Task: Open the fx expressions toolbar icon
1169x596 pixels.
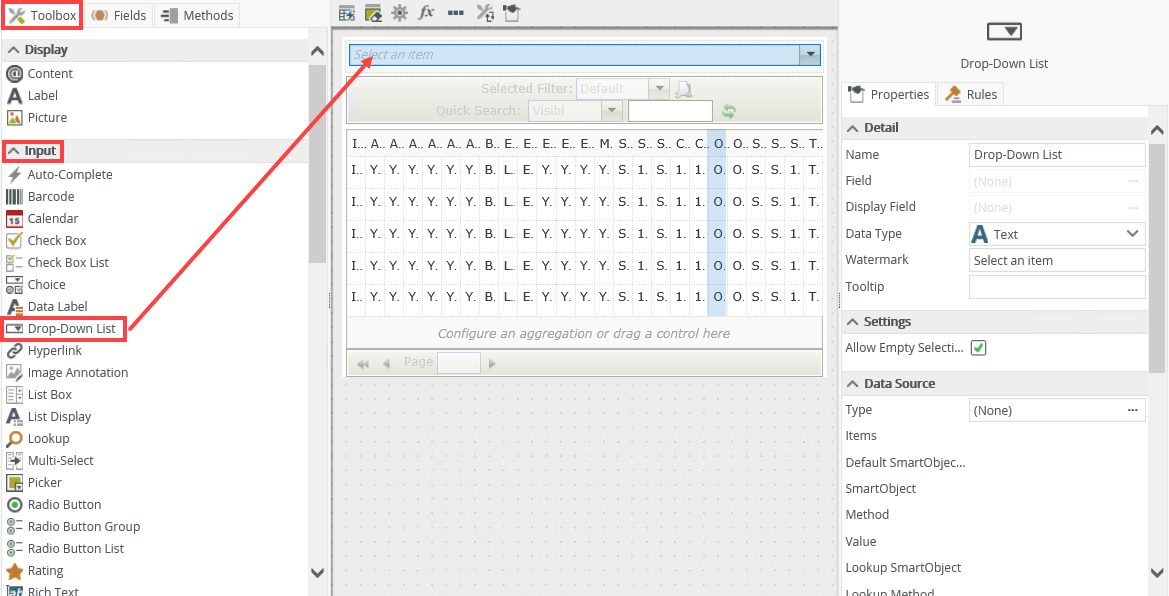Action: coord(426,13)
